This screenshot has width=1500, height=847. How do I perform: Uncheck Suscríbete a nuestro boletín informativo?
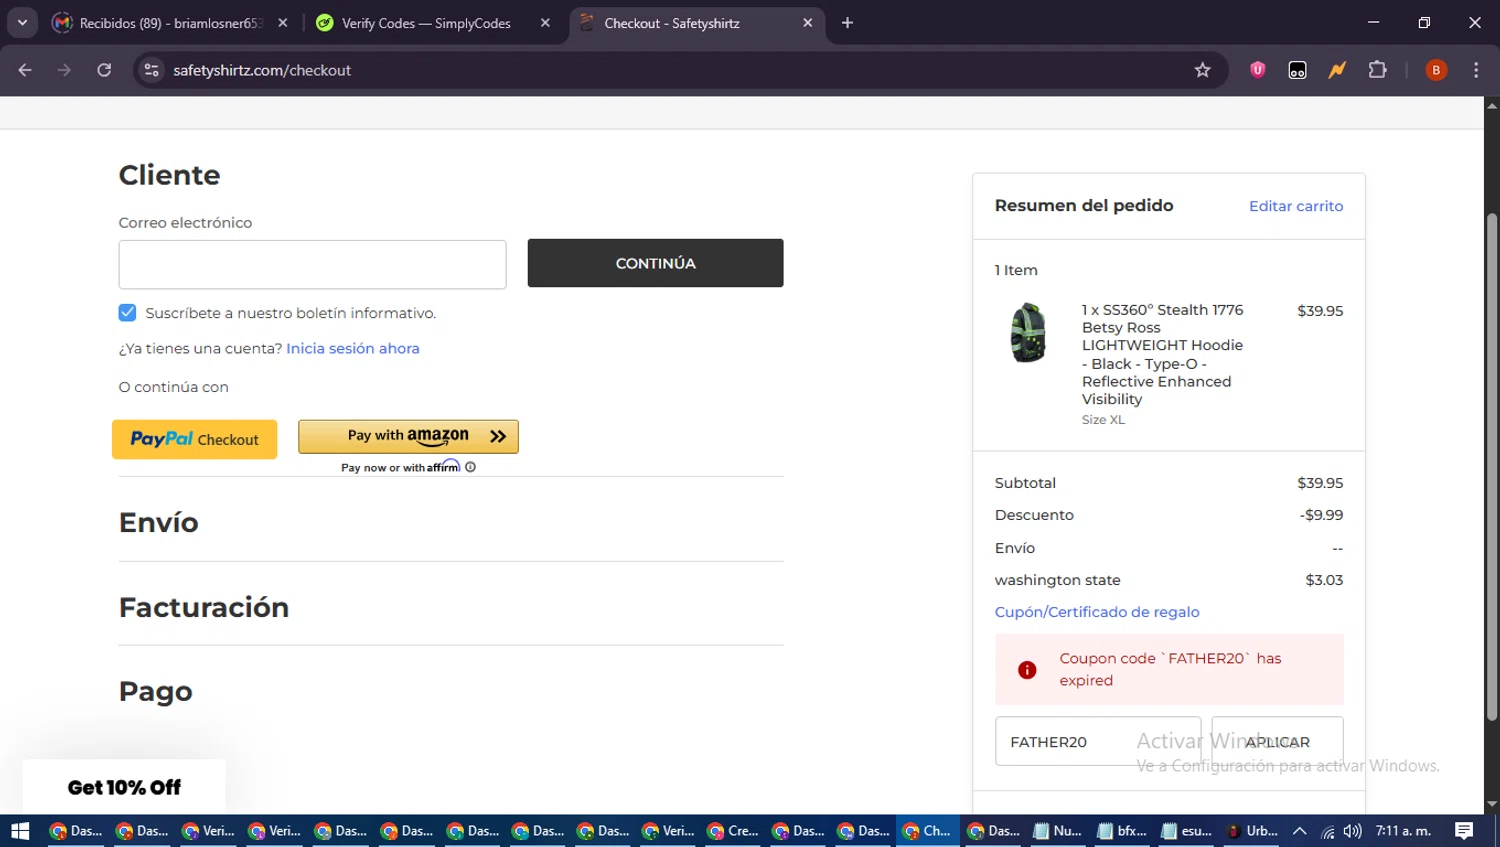(127, 313)
